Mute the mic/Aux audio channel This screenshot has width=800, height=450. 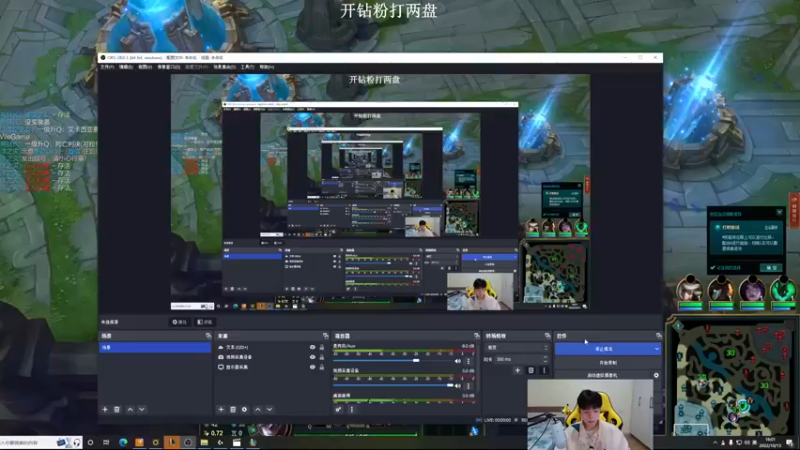click(458, 361)
